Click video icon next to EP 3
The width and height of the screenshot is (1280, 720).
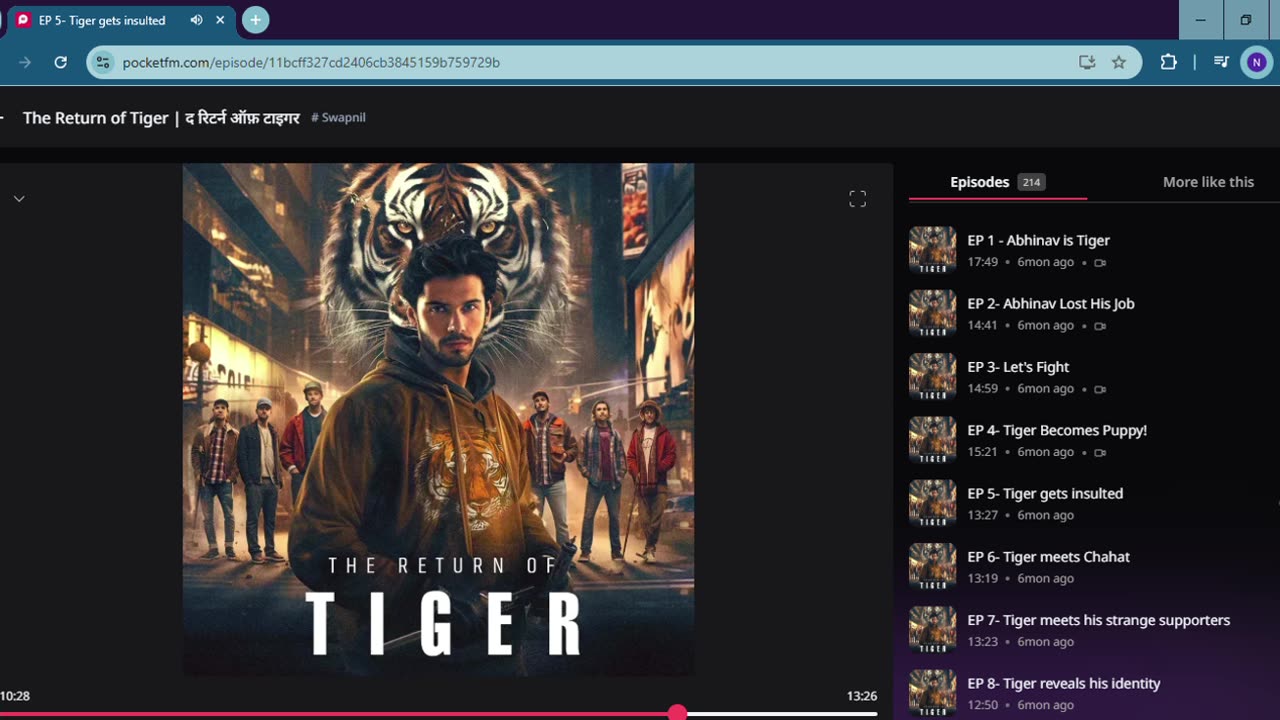(1100, 389)
